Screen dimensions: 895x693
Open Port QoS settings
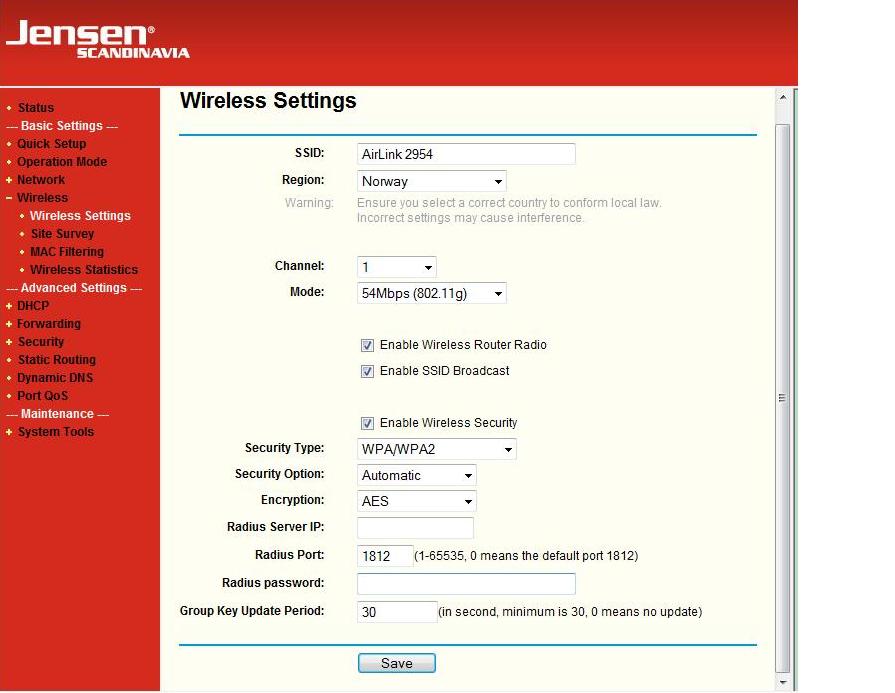pos(42,396)
